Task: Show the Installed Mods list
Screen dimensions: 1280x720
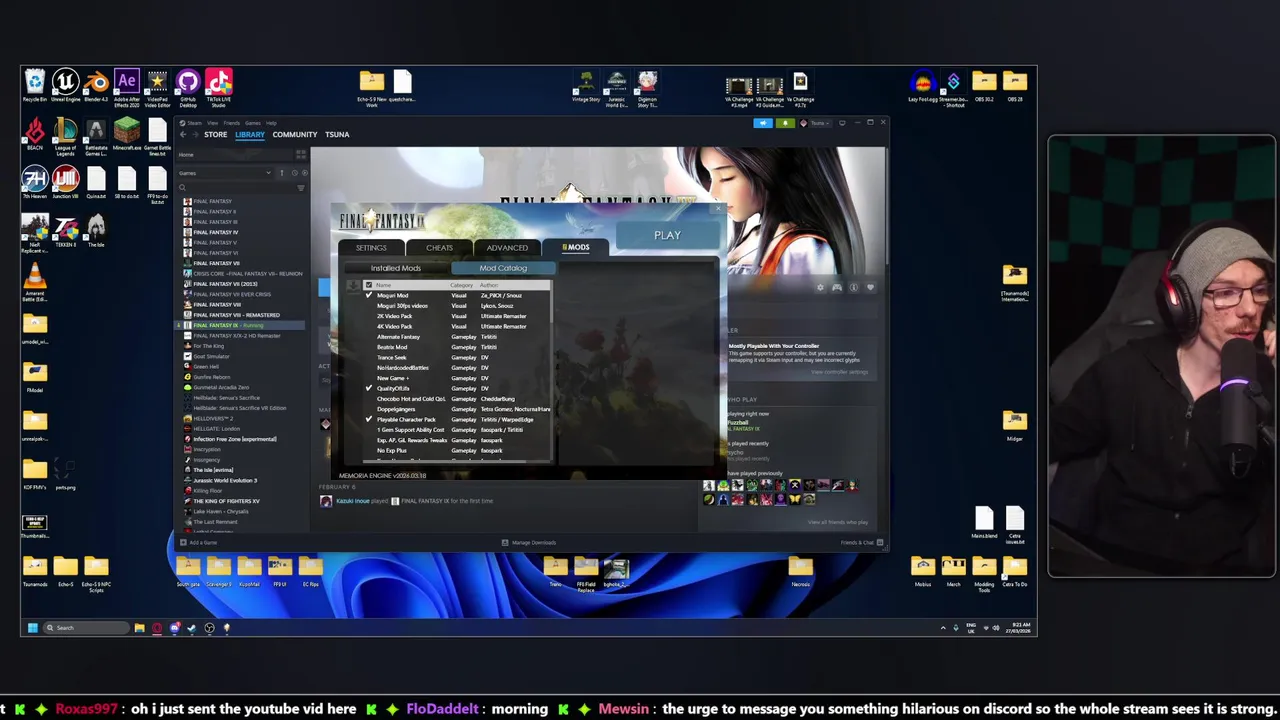Action: (x=396, y=268)
